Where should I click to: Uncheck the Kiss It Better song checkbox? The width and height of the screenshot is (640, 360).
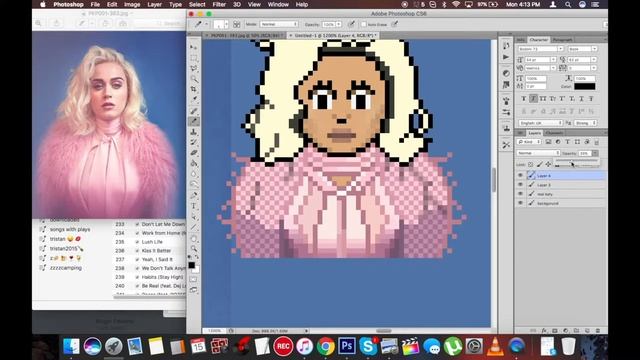point(137,251)
